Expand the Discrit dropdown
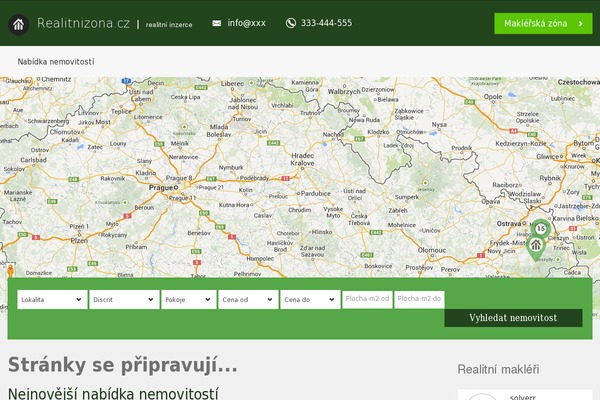The width and height of the screenshot is (600, 400). click(x=124, y=299)
